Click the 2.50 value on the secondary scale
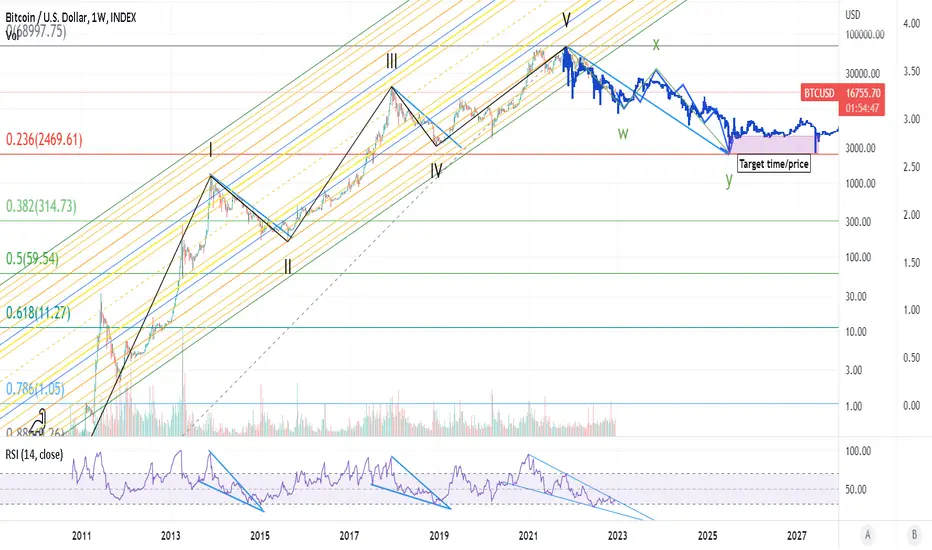932x550 pixels. click(x=912, y=167)
